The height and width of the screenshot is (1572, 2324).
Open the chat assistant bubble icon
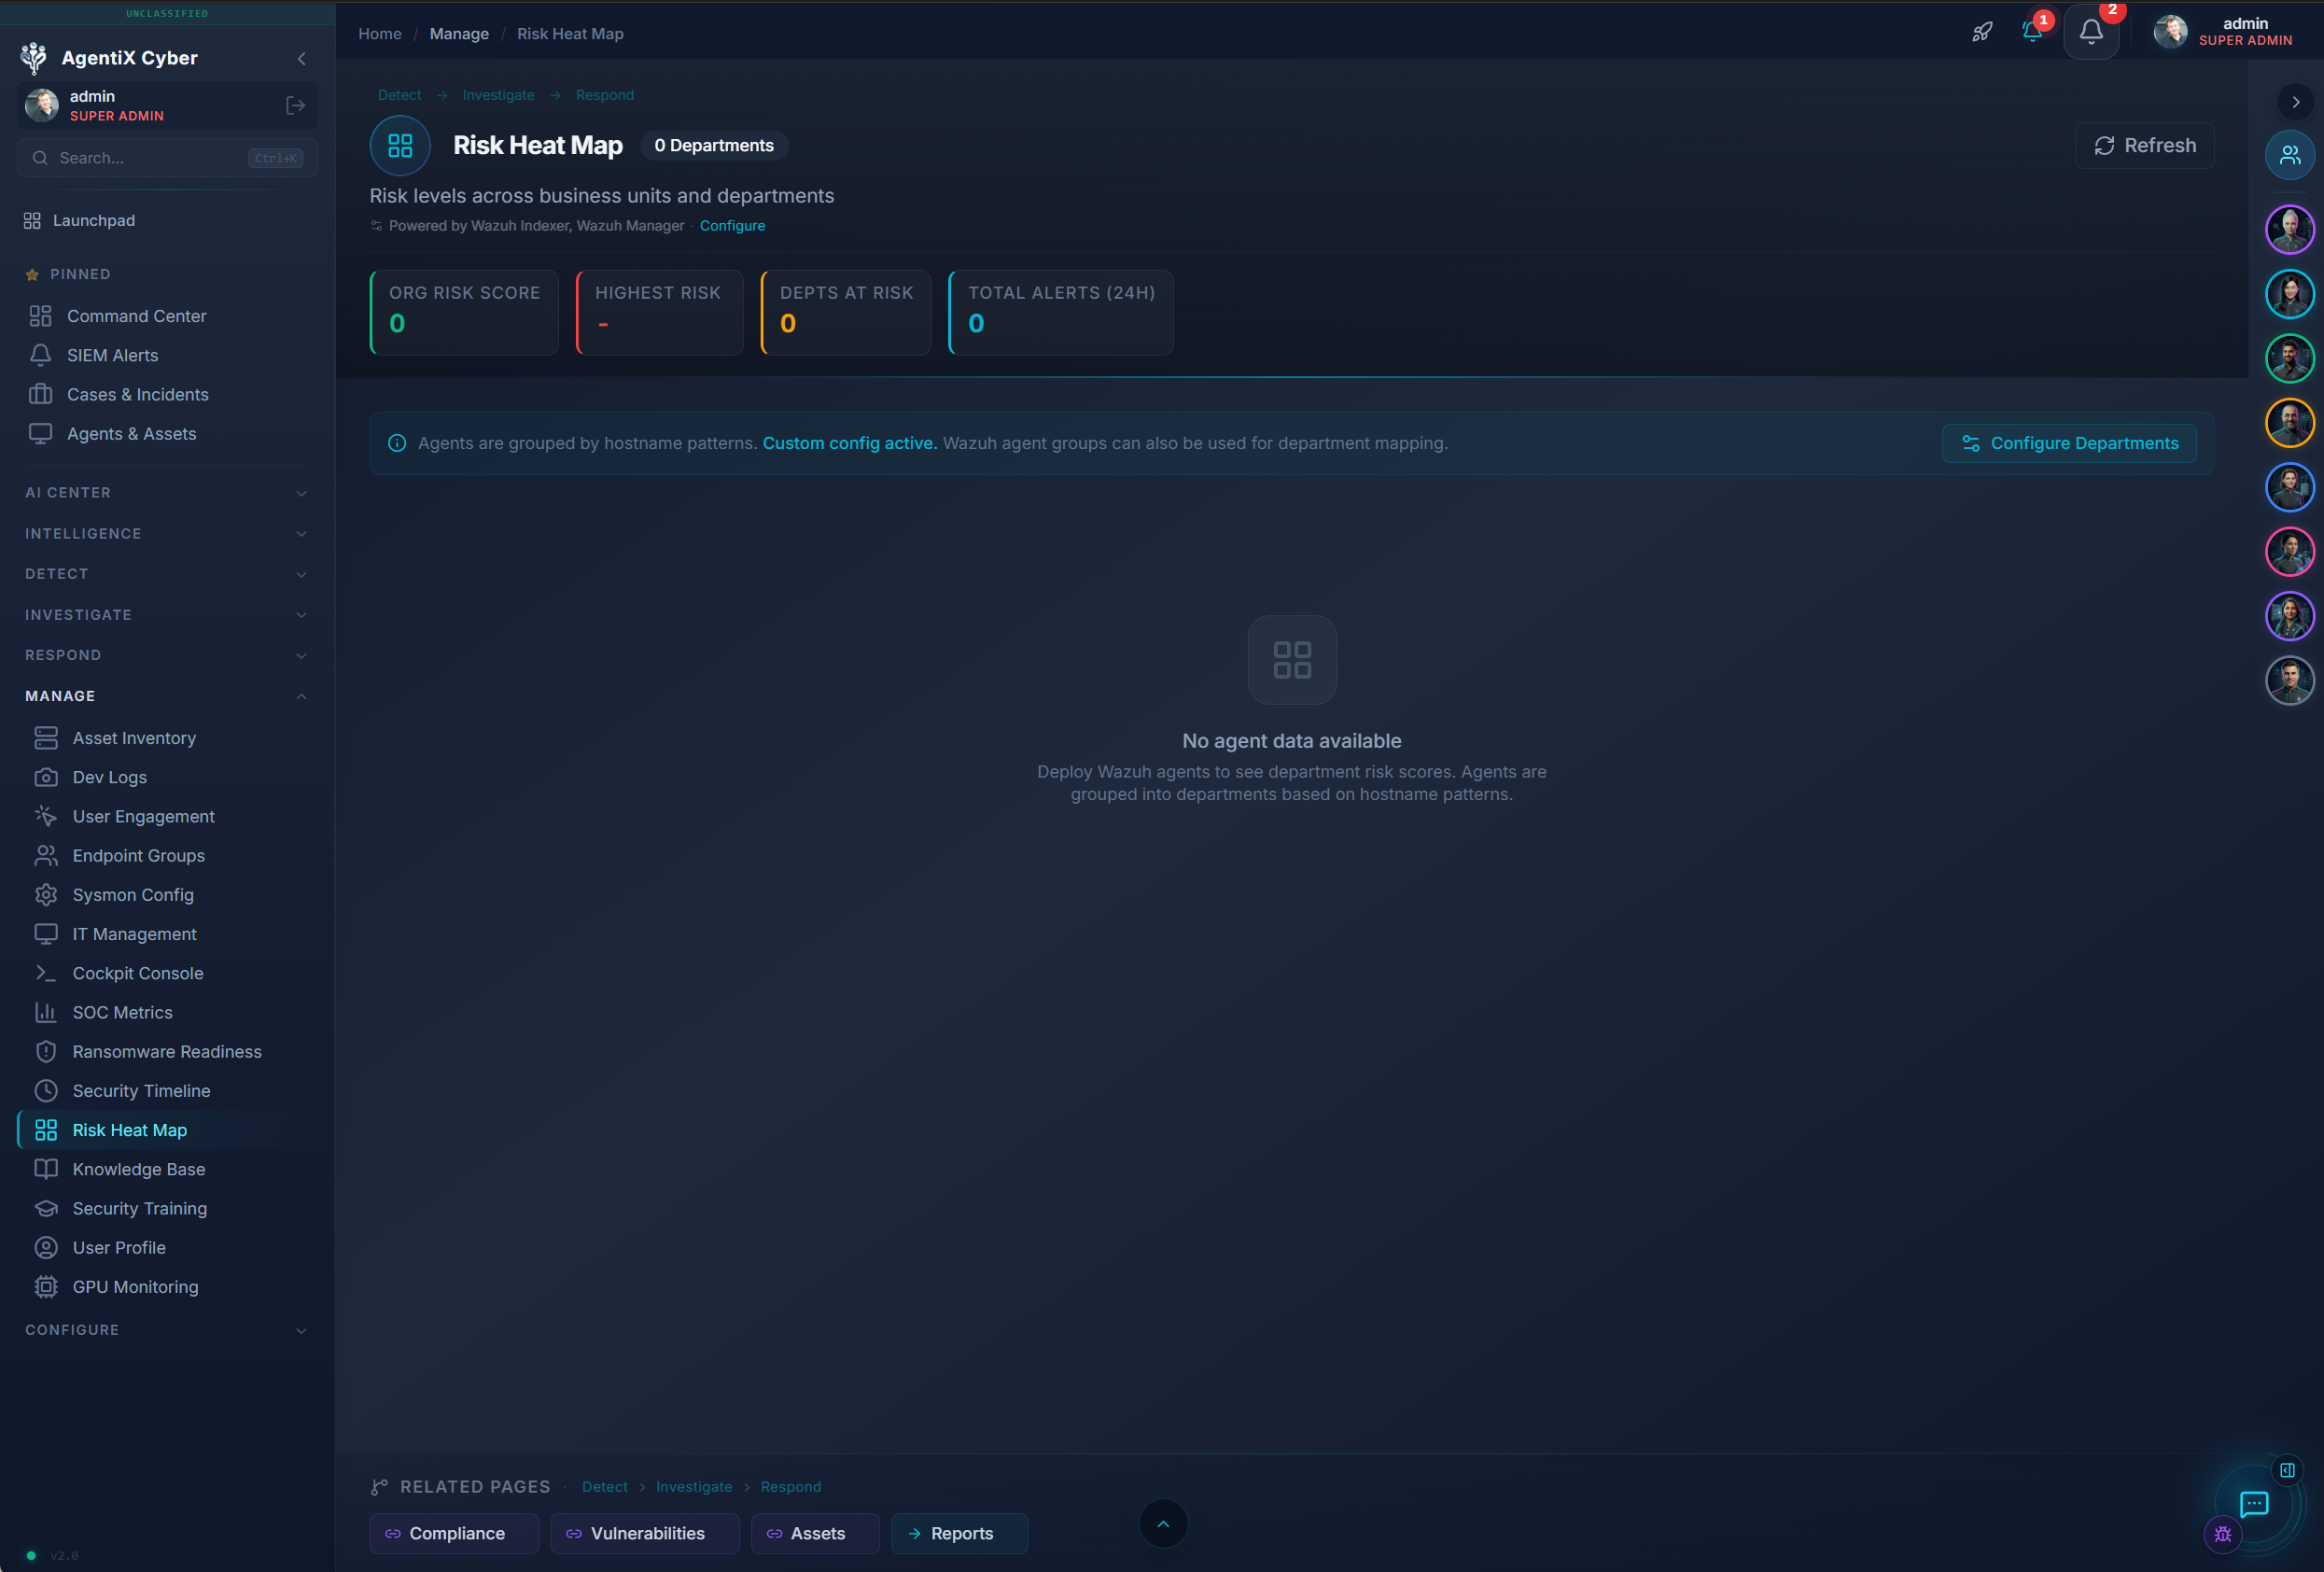point(2253,1503)
